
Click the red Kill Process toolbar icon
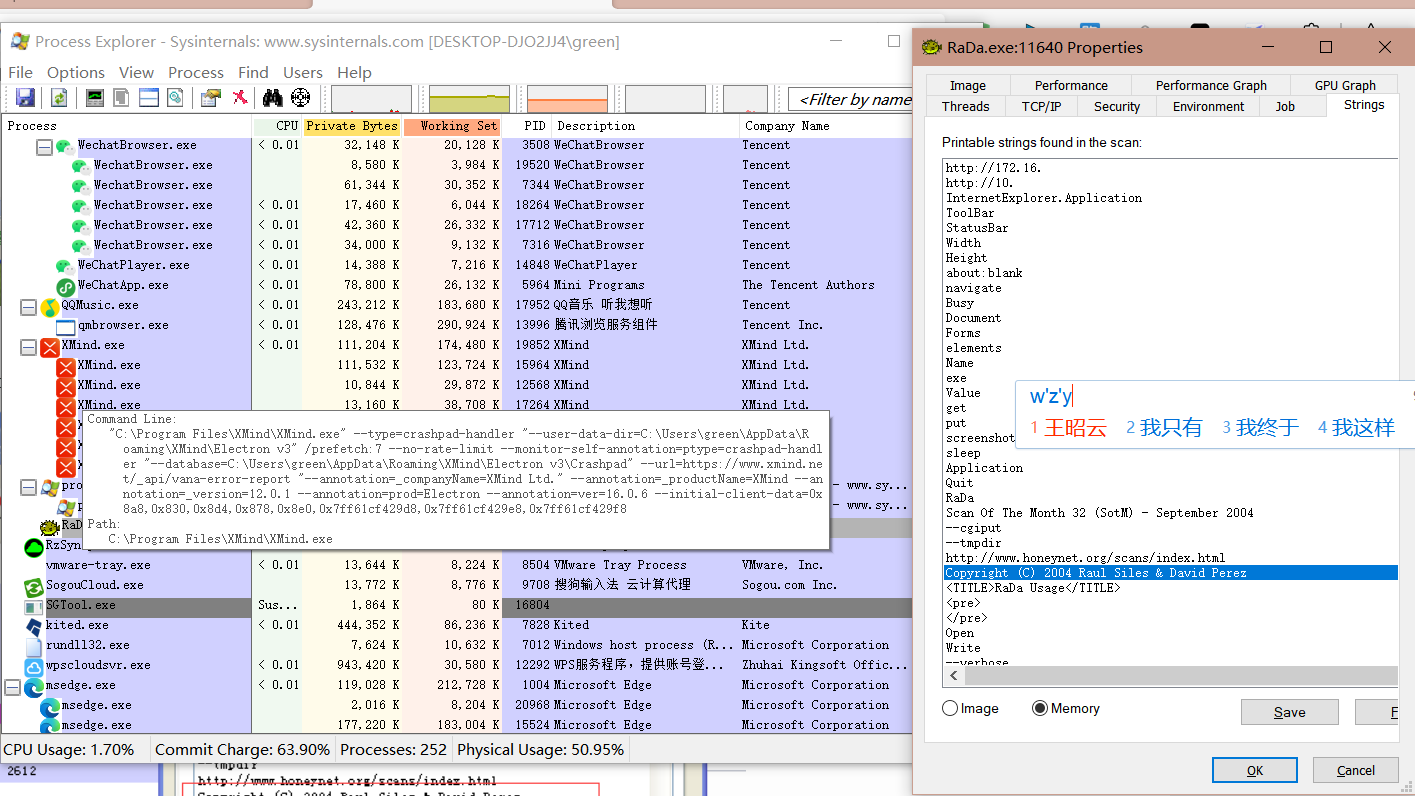(240, 97)
